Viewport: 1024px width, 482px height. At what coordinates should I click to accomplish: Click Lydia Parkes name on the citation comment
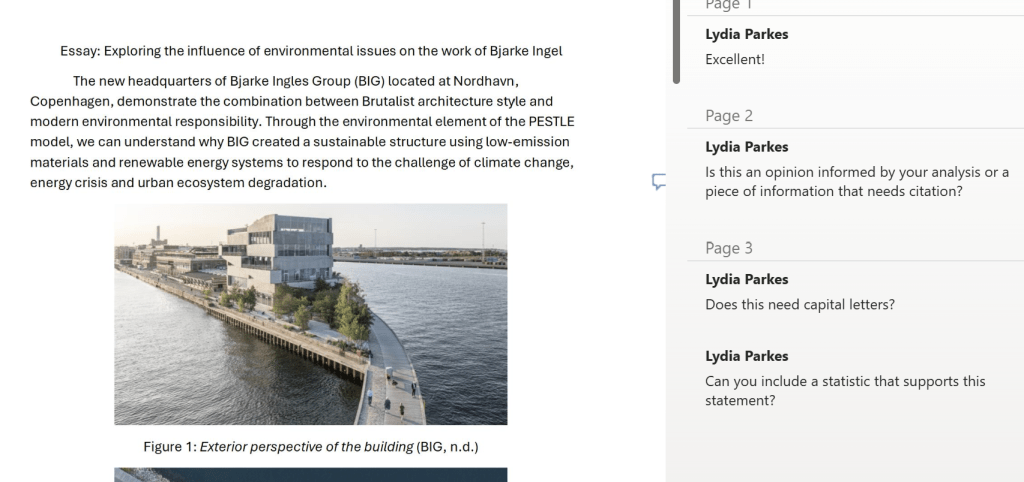coord(746,148)
